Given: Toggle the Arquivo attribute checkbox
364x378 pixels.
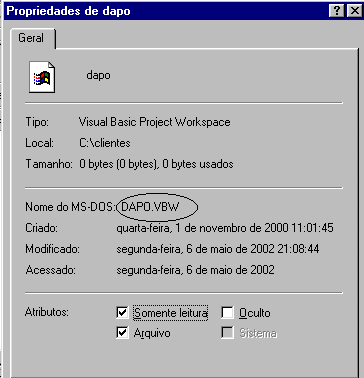Looking at the screenshot, I should (122, 333).
